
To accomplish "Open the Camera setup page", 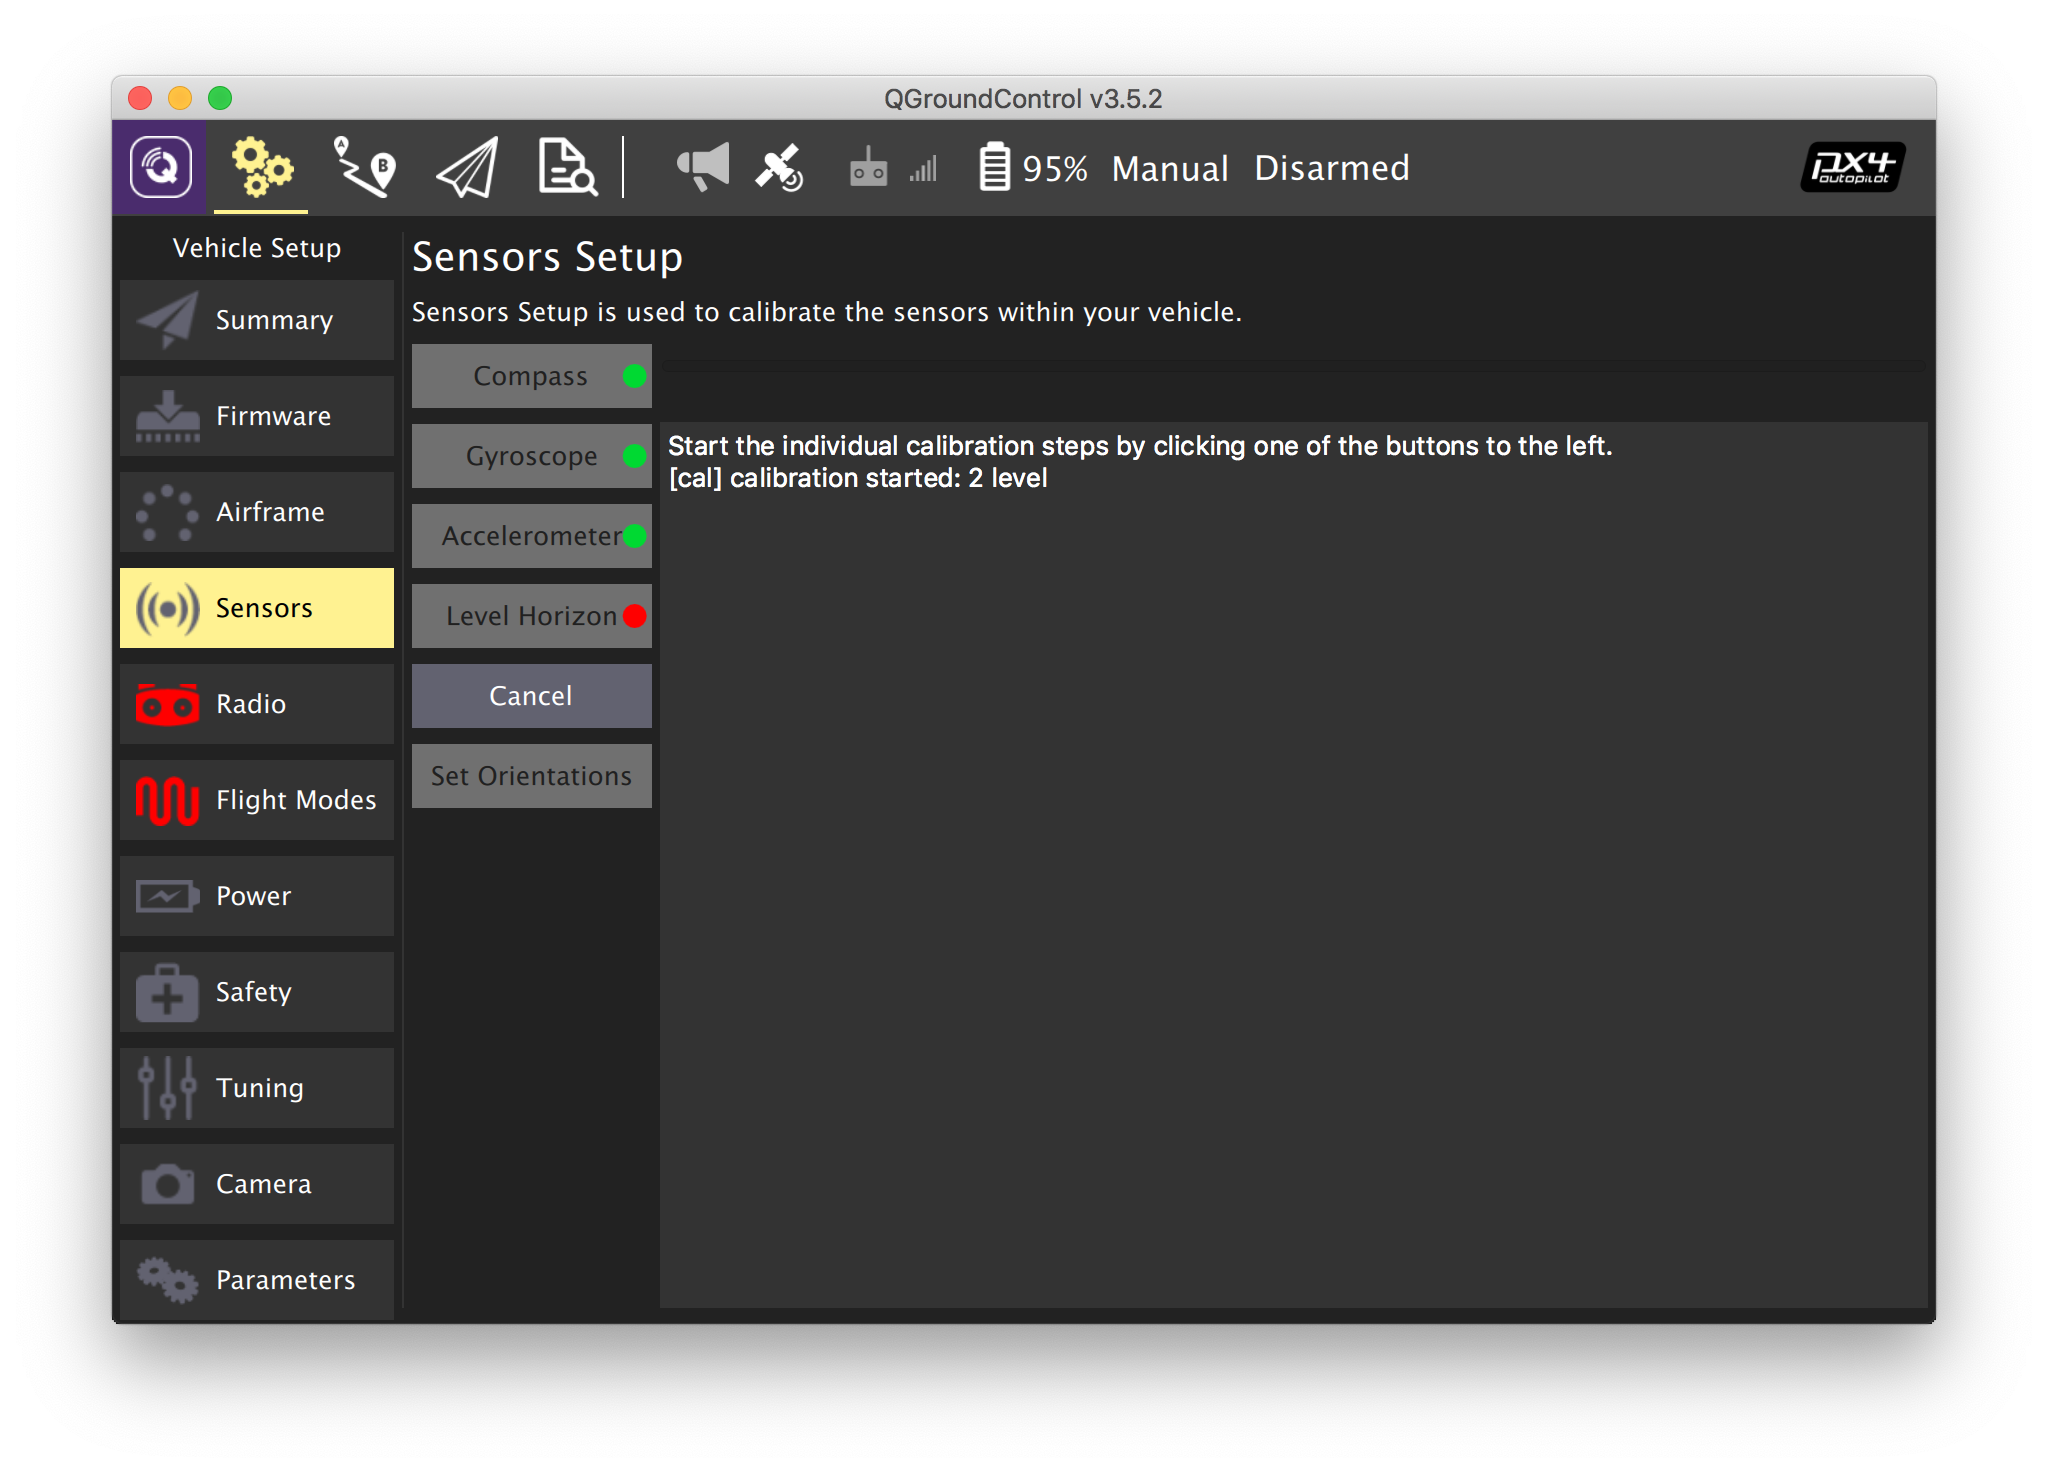I will pos(257,1184).
